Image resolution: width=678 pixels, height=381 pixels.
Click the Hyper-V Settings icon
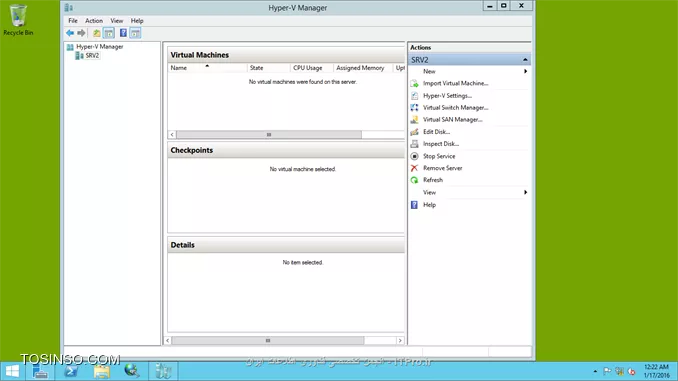pos(414,96)
